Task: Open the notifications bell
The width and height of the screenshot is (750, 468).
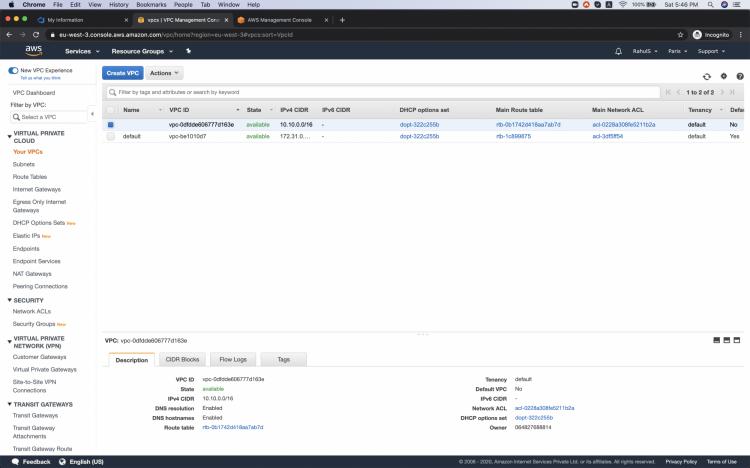Action: click(x=618, y=51)
